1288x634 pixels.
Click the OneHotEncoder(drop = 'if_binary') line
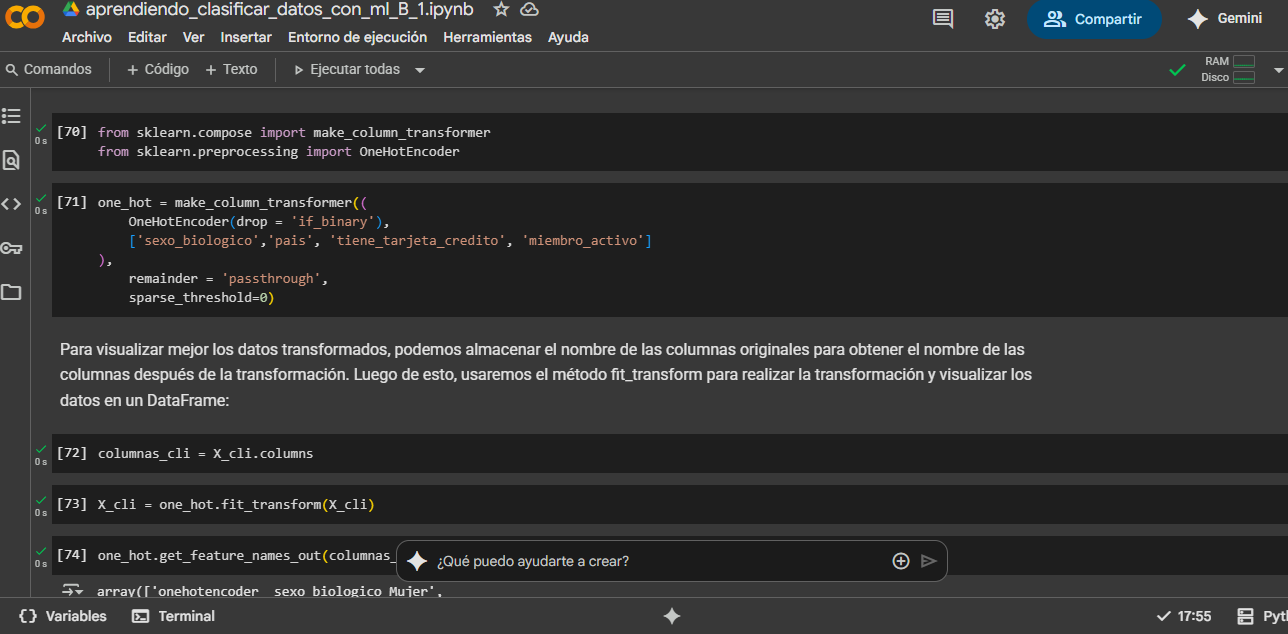258,222
